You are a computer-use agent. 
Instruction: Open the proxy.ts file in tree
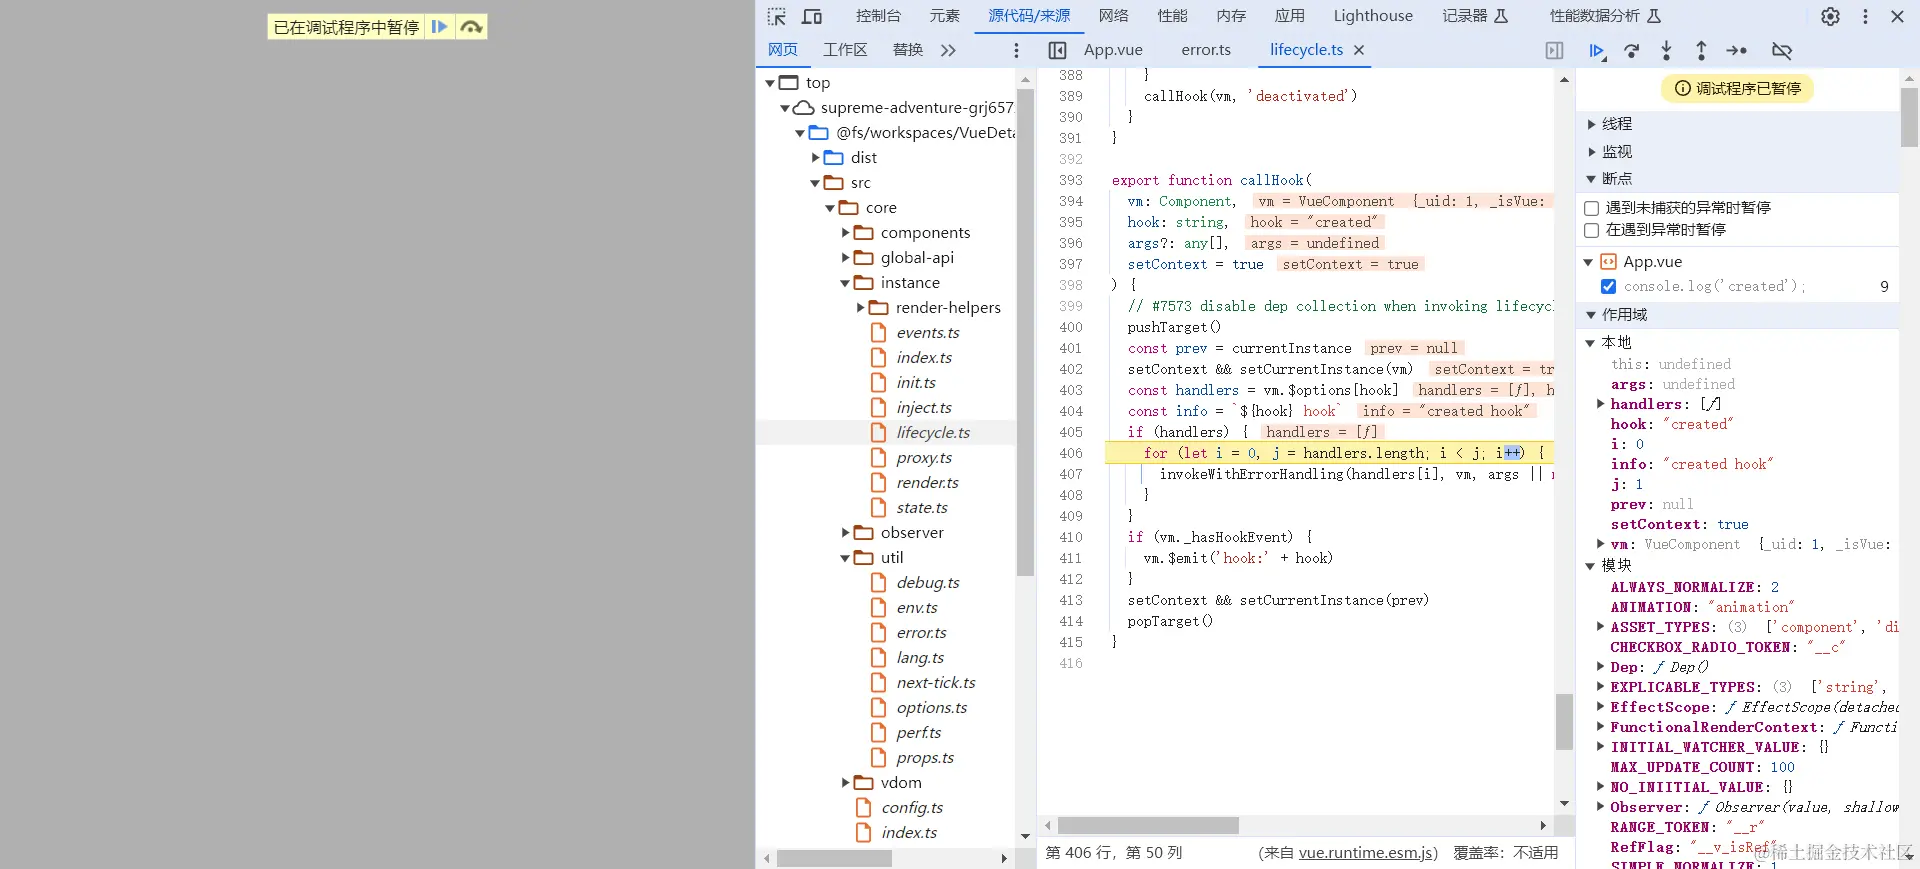point(923,458)
